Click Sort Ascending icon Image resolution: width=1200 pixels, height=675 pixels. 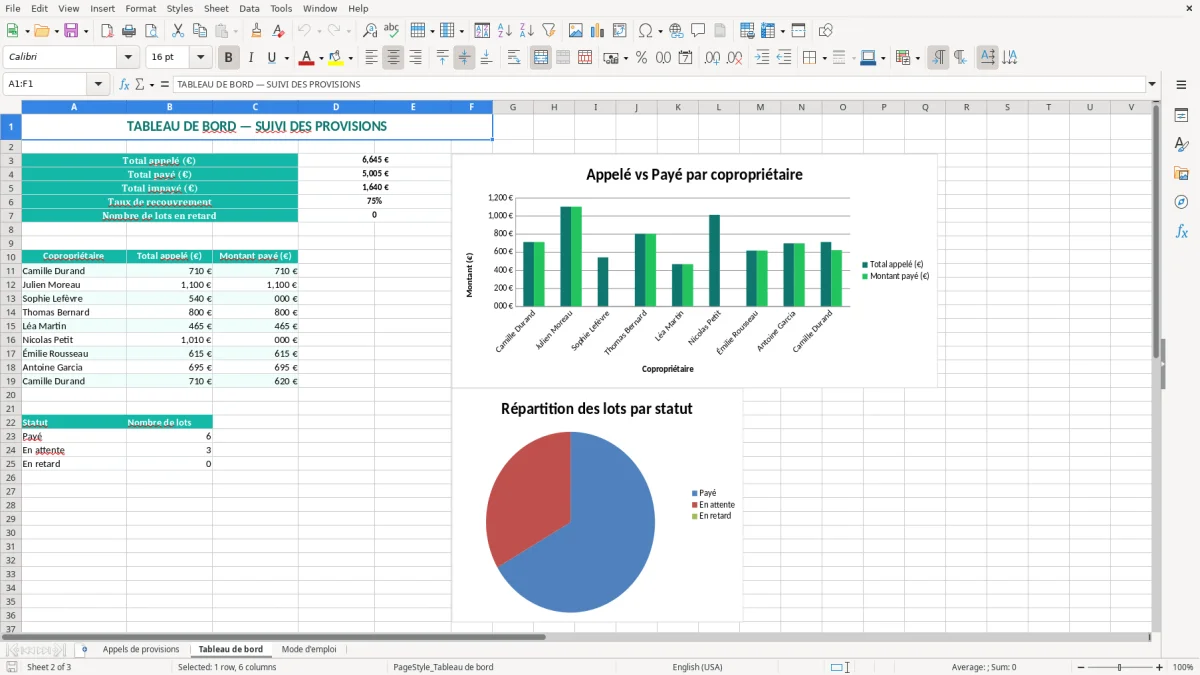coord(505,31)
